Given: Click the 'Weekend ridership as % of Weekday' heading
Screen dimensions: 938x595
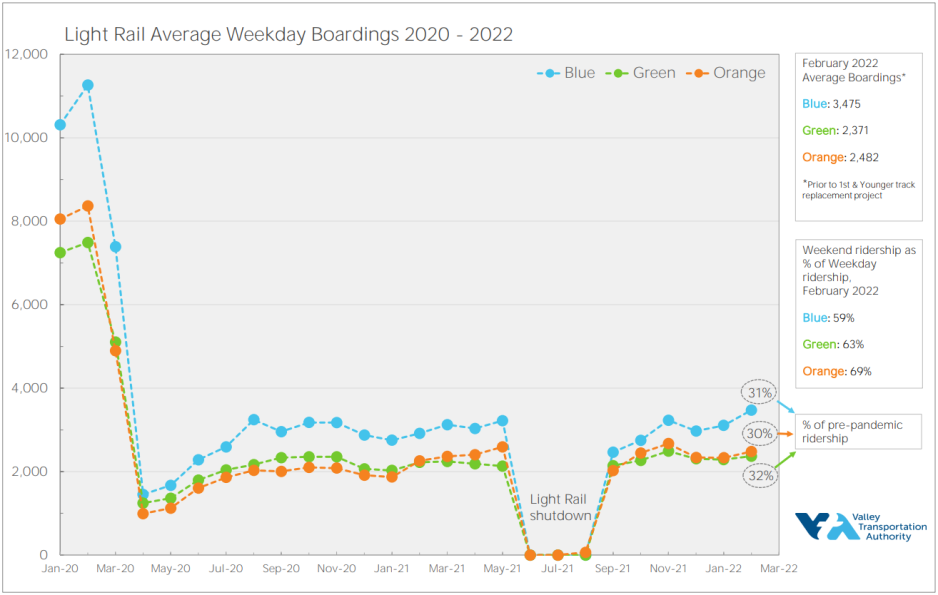Looking at the screenshot, I should pyautogui.click(x=859, y=270).
